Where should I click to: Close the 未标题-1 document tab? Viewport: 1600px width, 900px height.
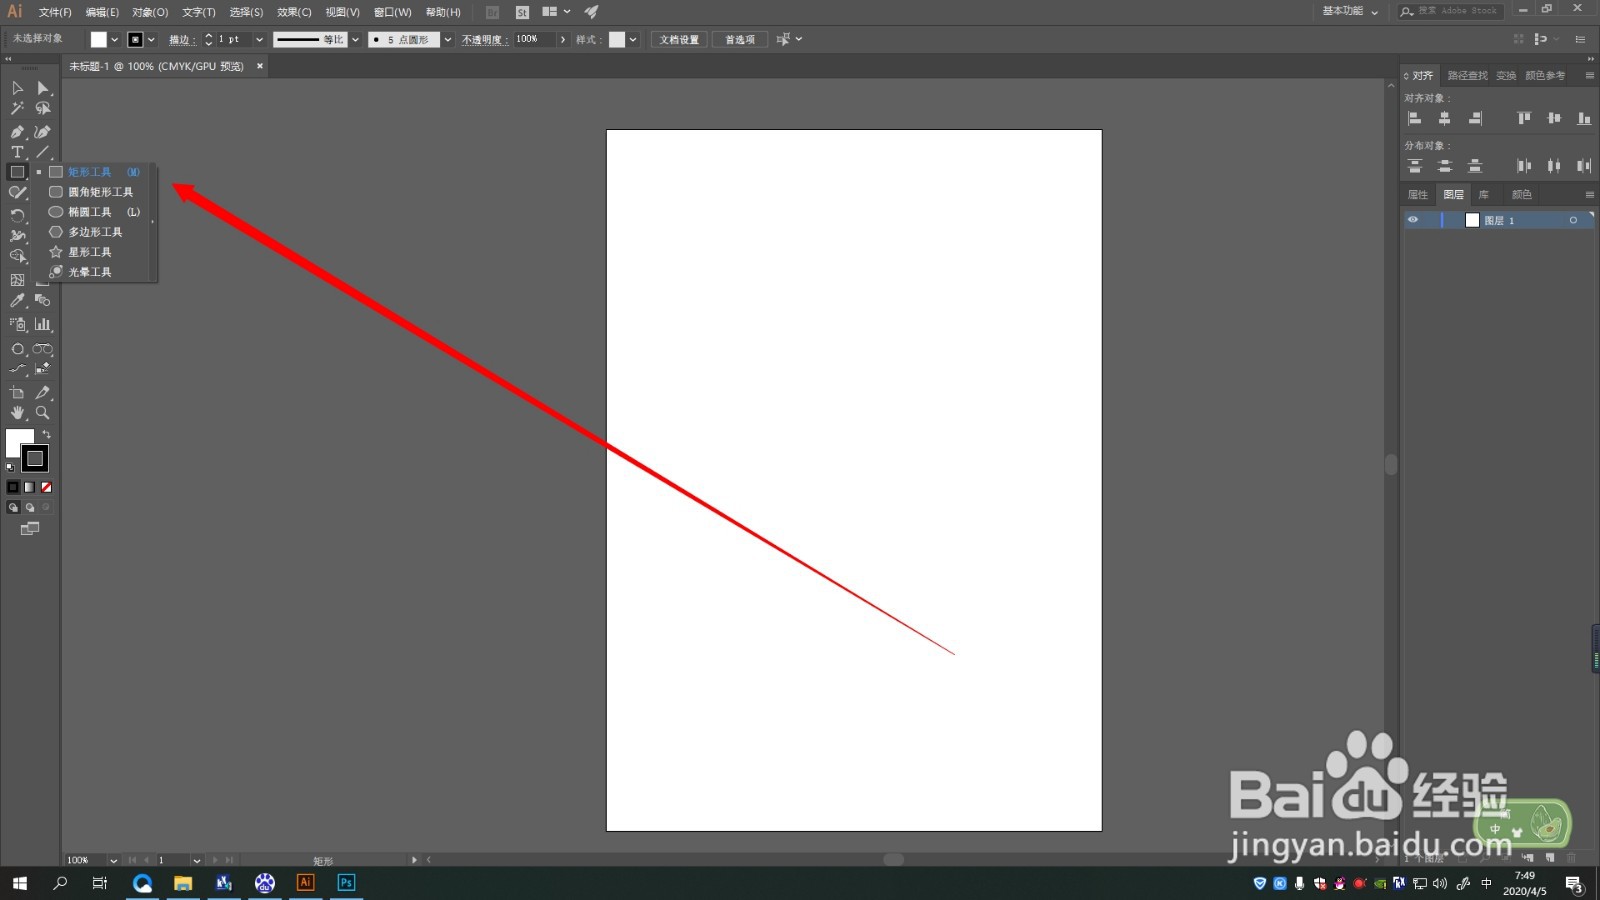[260, 66]
